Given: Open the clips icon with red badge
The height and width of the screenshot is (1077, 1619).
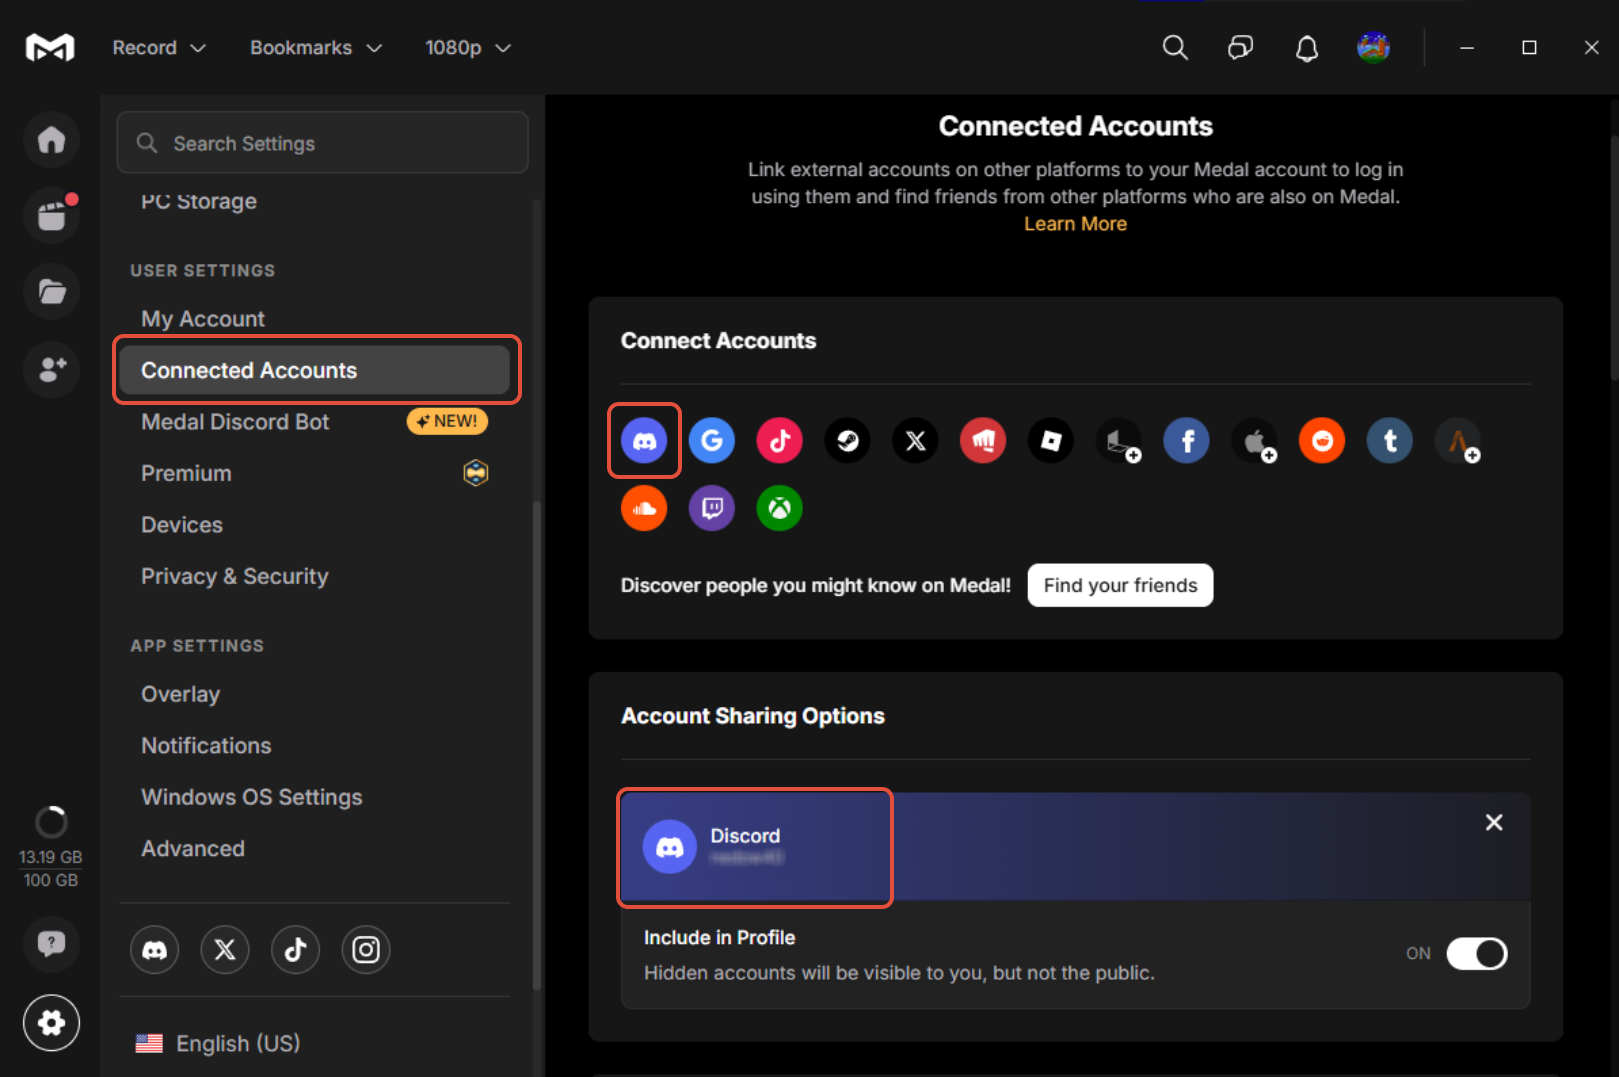Looking at the screenshot, I should pos(51,215).
